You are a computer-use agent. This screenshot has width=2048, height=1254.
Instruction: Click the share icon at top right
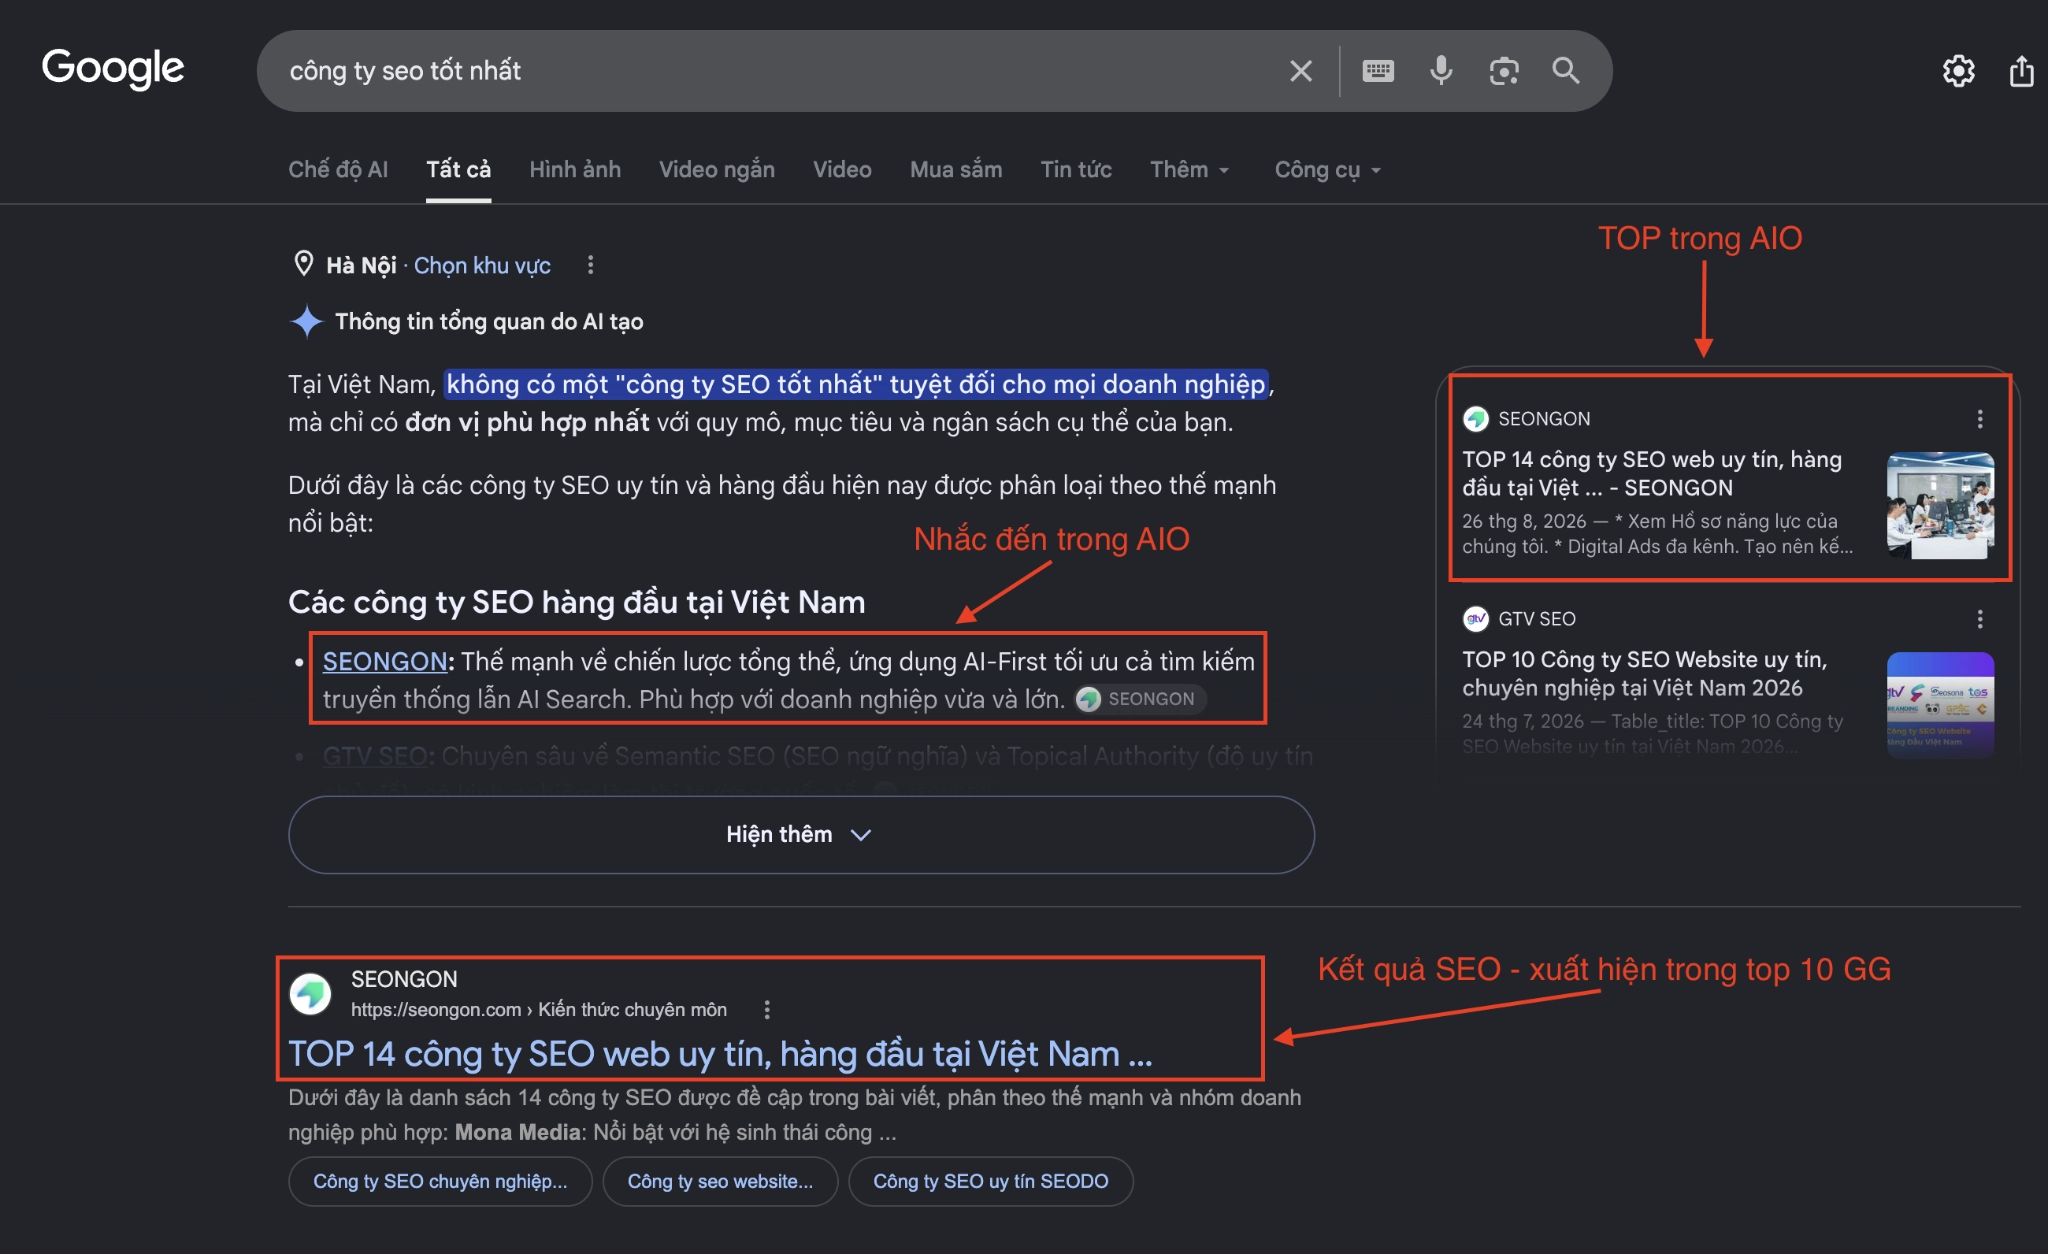pyautogui.click(x=2022, y=71)
